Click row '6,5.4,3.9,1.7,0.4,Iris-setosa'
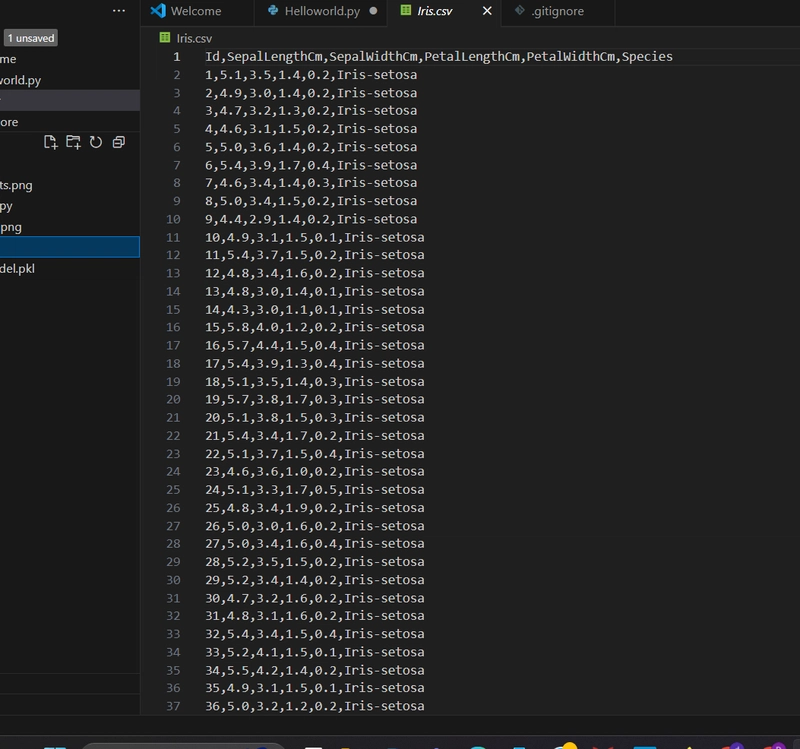 tap(311, 165)
